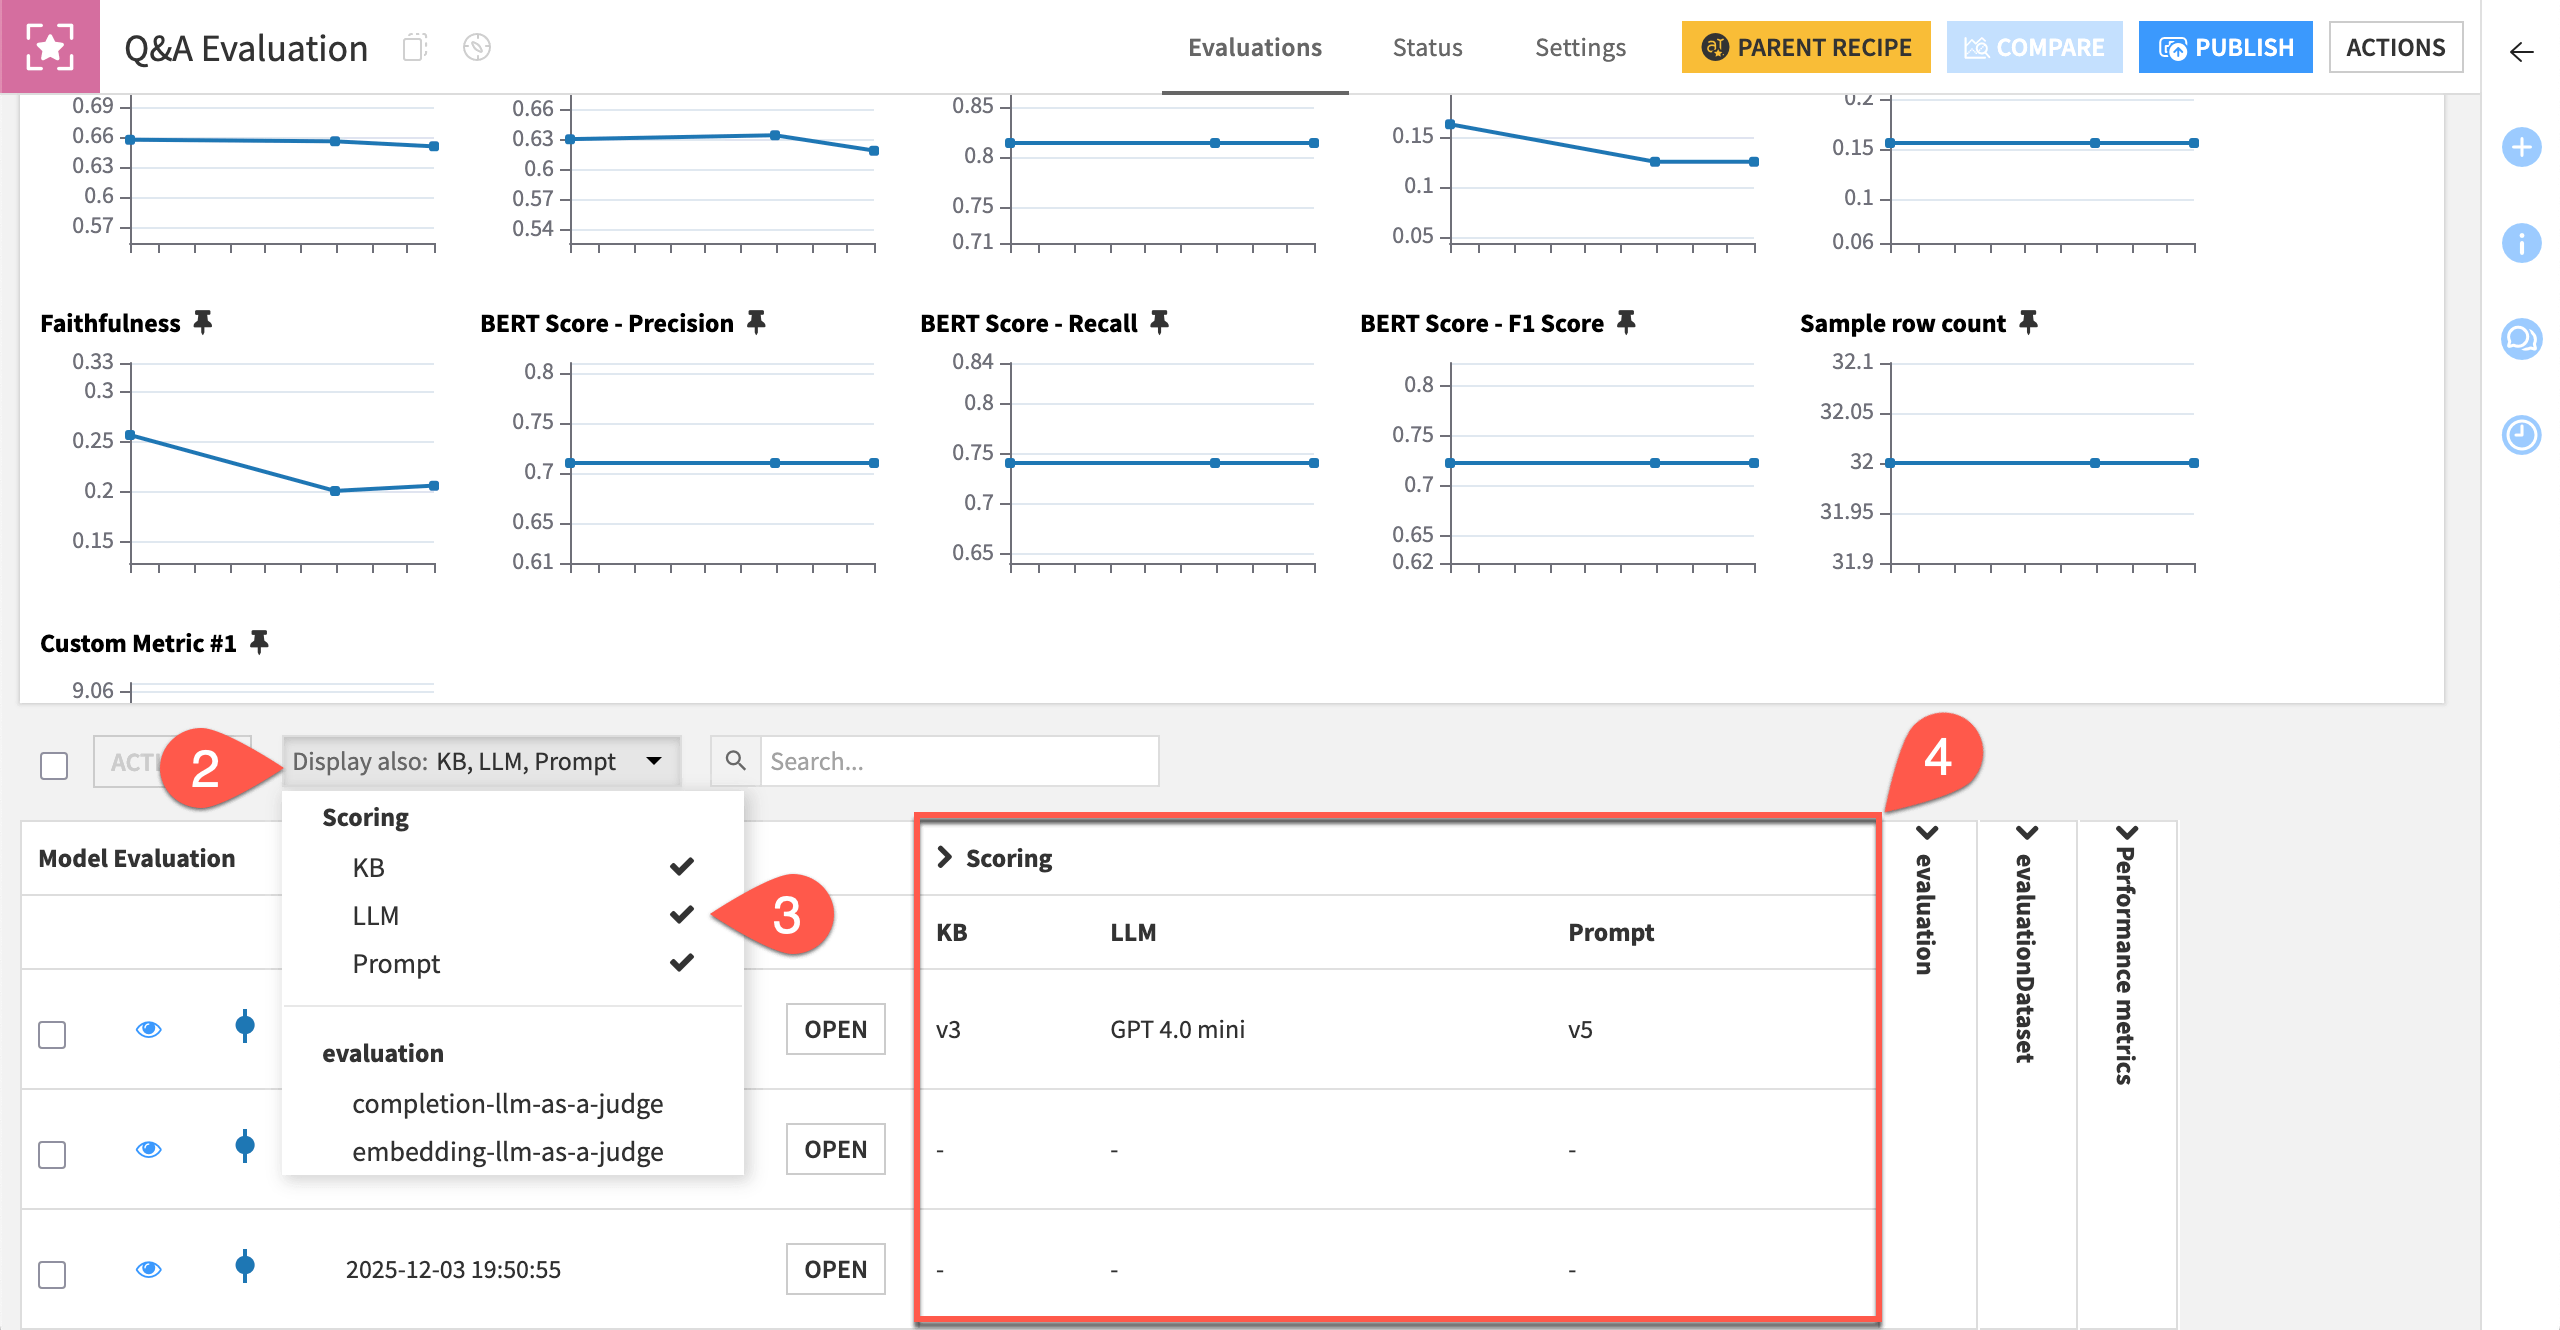
Task: Open the 2025-12-03 evaluation via OPEN button
Action: 835,1269
